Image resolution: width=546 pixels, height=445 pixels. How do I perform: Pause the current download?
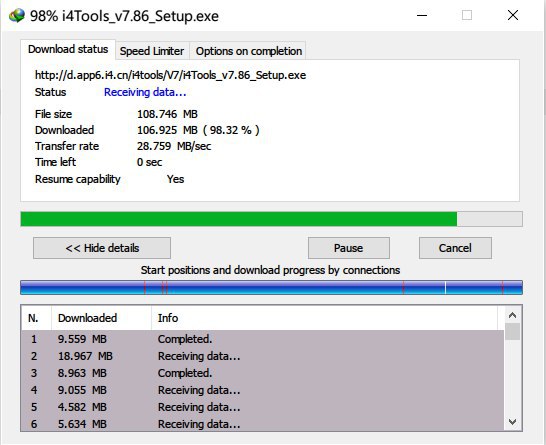coord(349,248)
